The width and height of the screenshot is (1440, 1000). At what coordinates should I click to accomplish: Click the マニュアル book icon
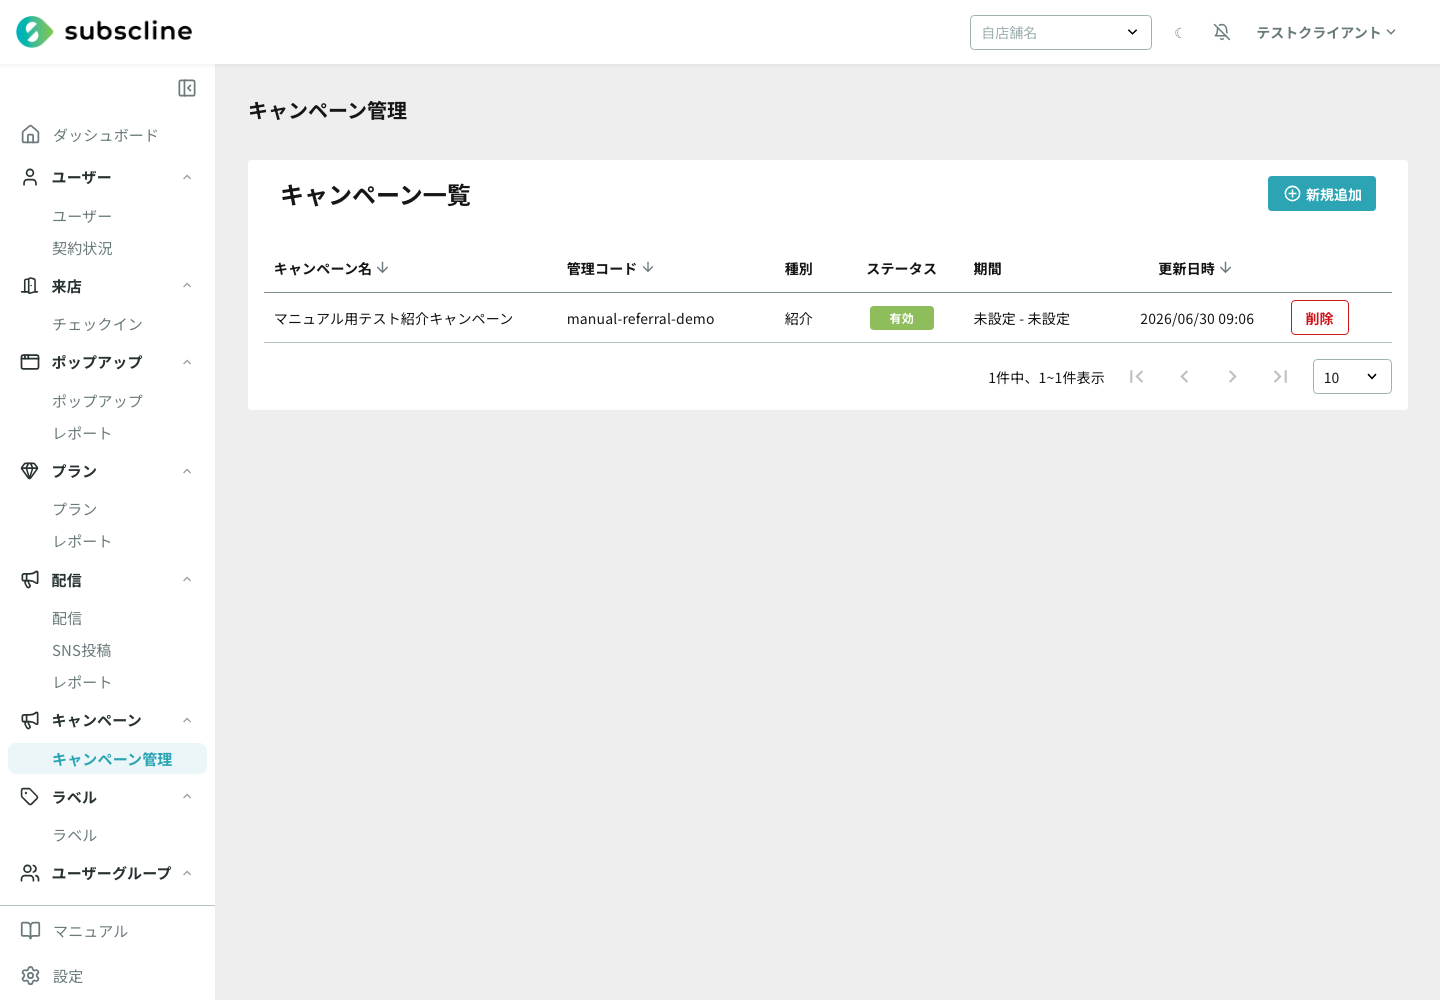(x=31, y=931)
